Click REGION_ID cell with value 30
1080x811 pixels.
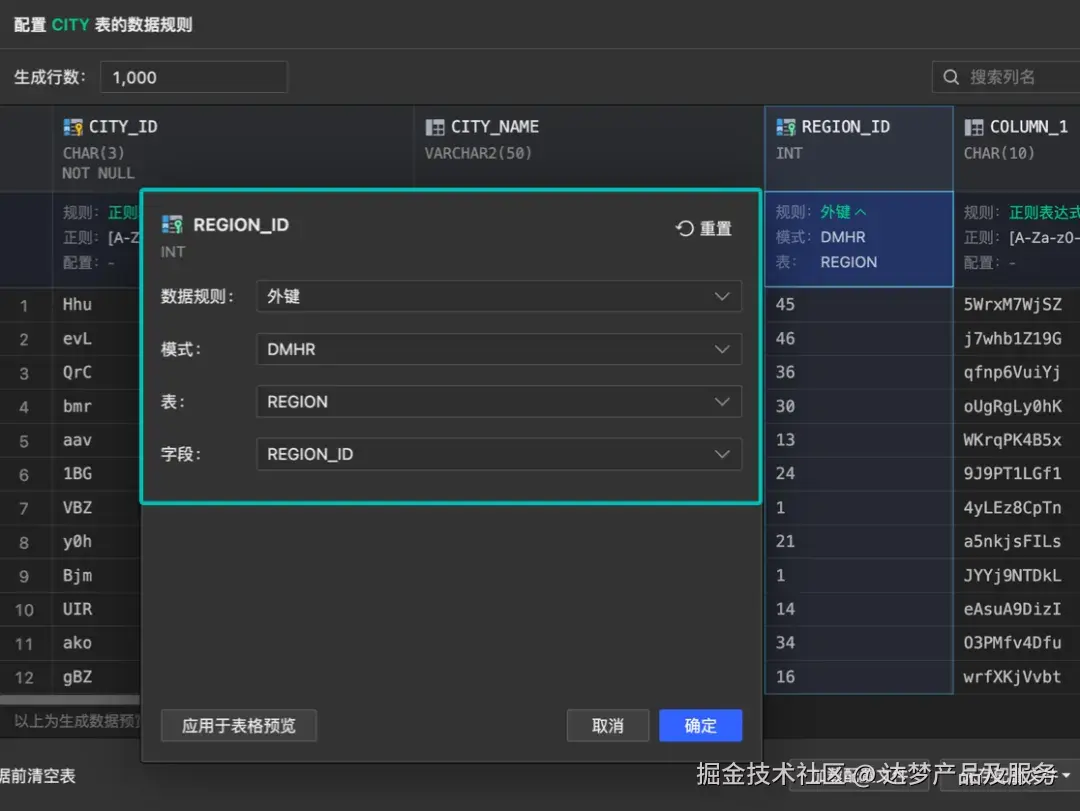point(859,406)
